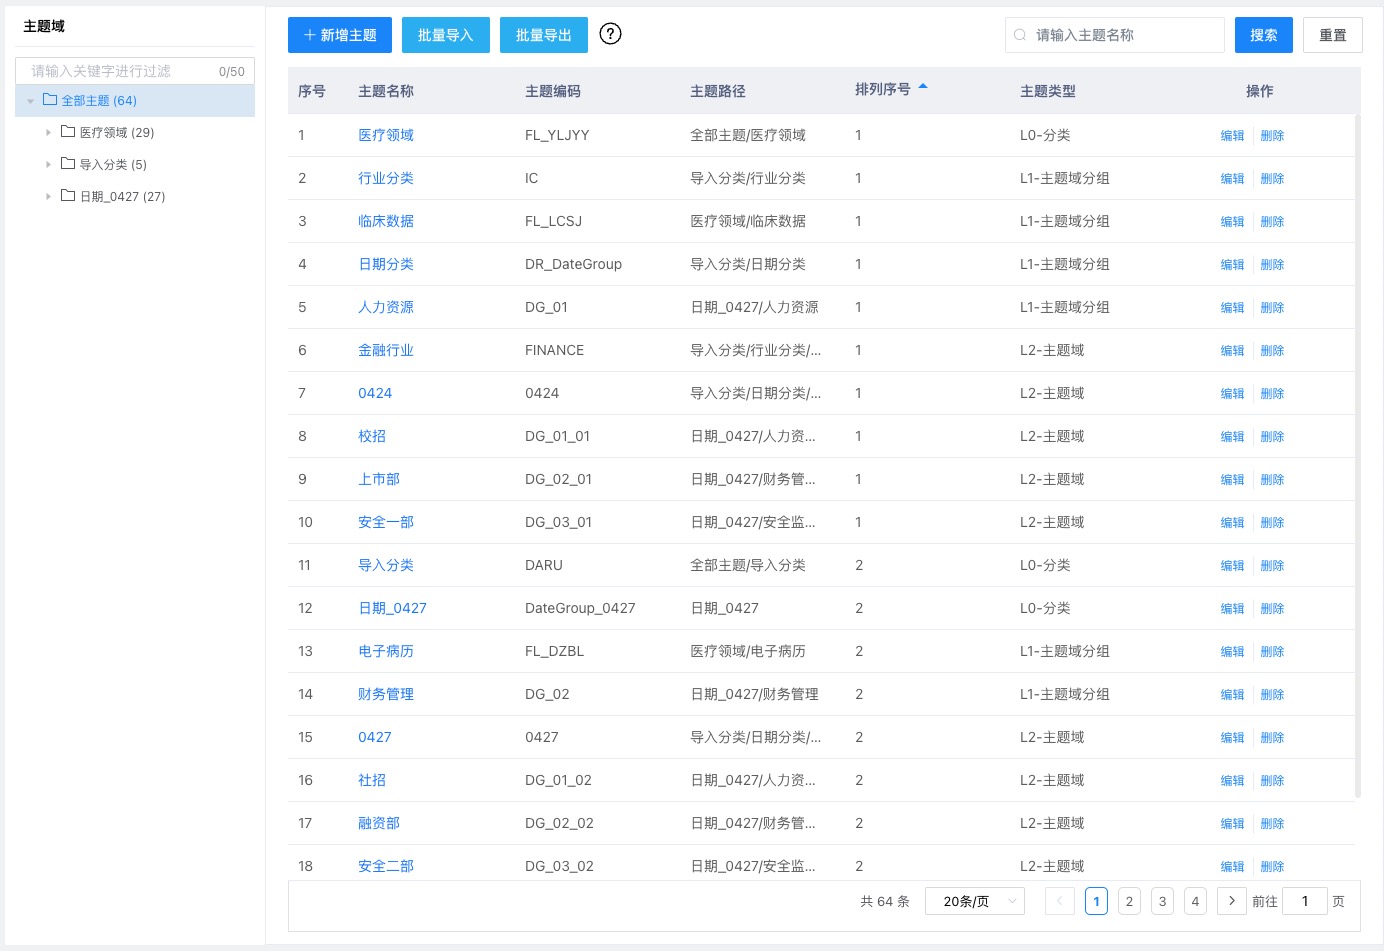Open the 金融行业 topic link
The width and height of the screenshot is (1384, 951).
coord(385,350)
